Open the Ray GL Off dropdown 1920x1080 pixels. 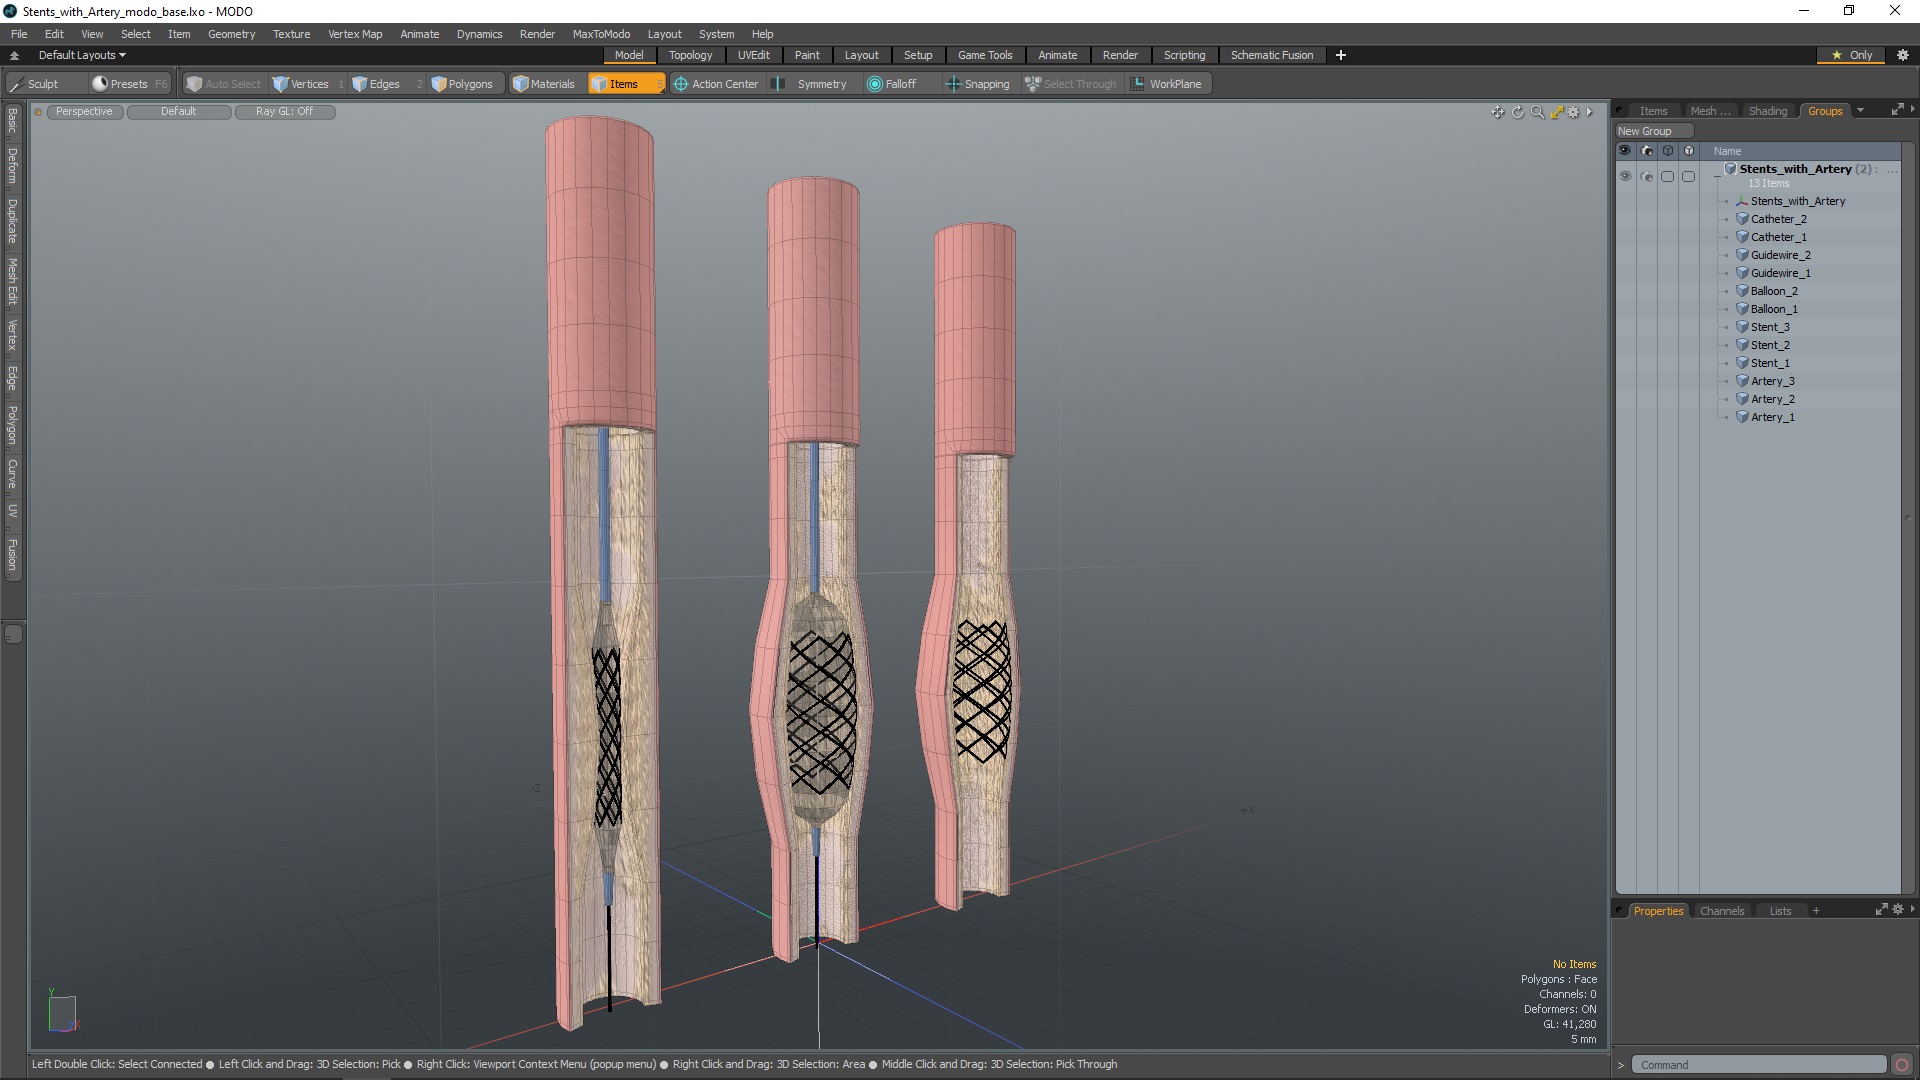click(284, 112)
